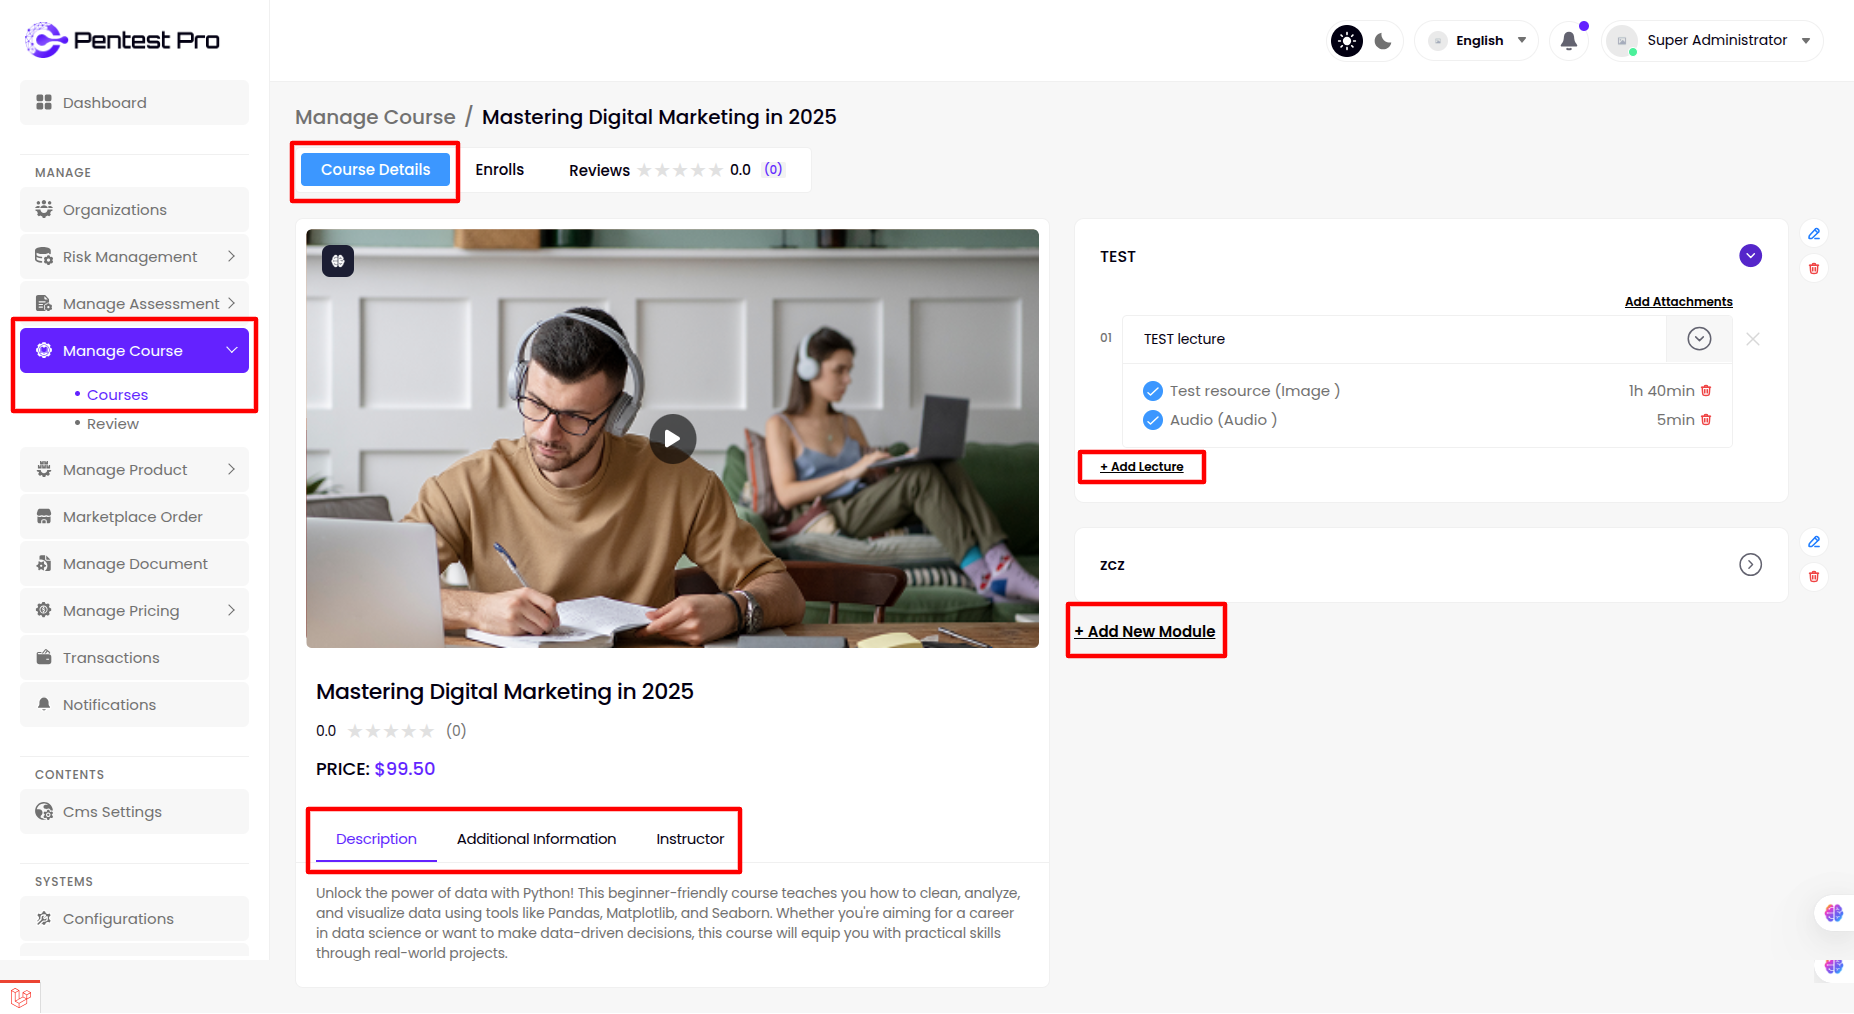Open the English language dropdown

pos(1478,41)
